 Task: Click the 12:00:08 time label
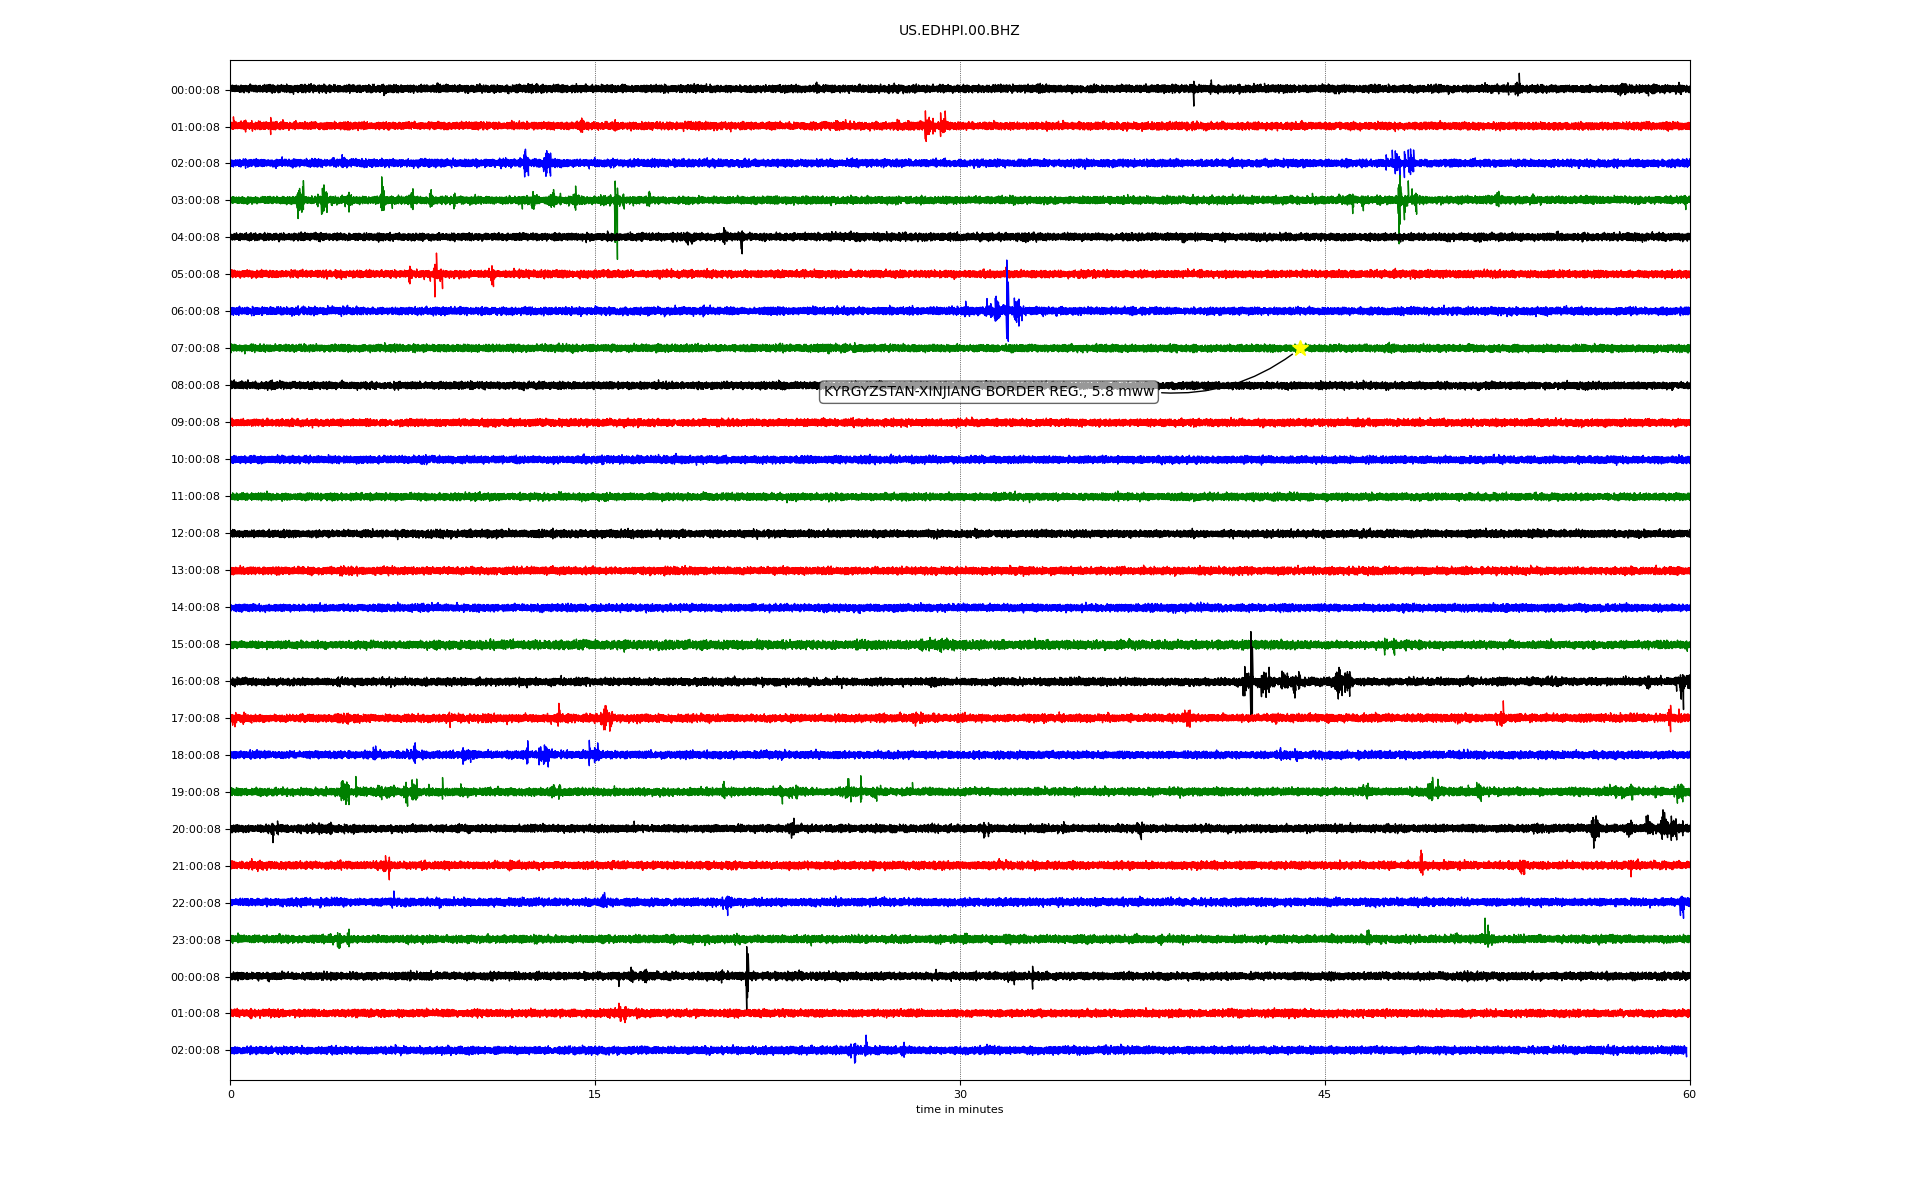195,534
